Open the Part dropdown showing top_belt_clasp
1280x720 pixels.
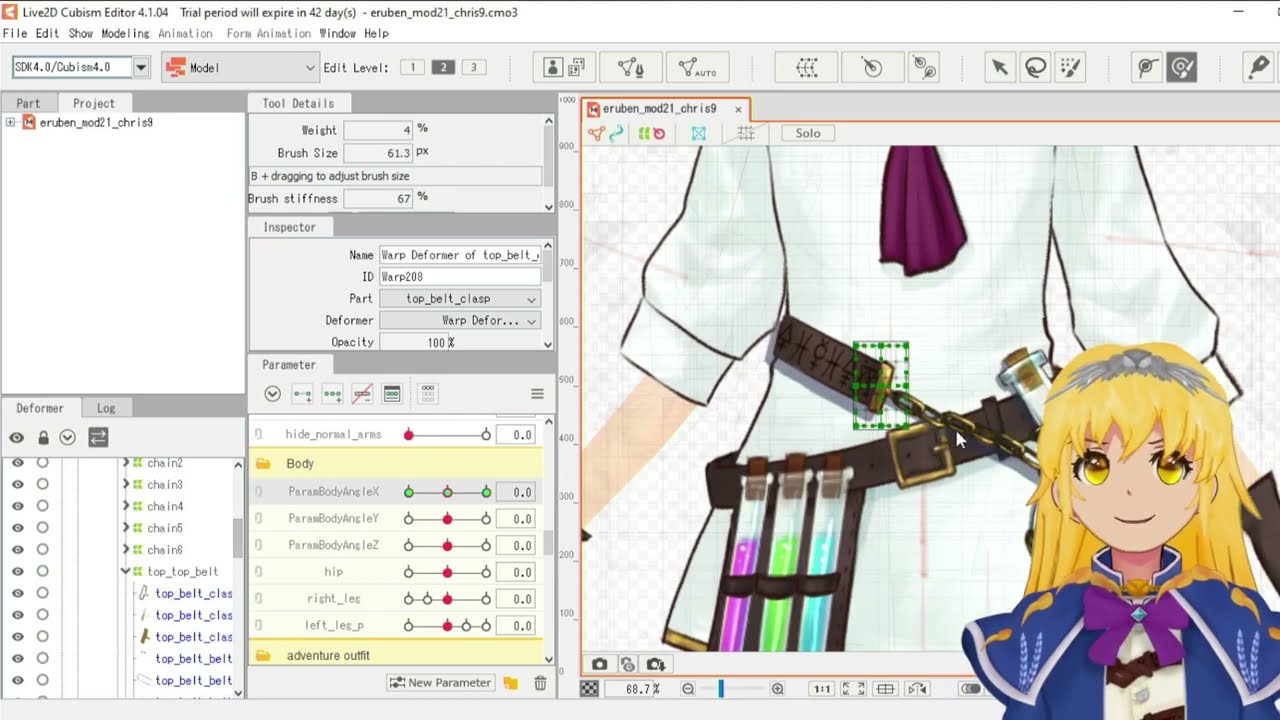point(460,299)
